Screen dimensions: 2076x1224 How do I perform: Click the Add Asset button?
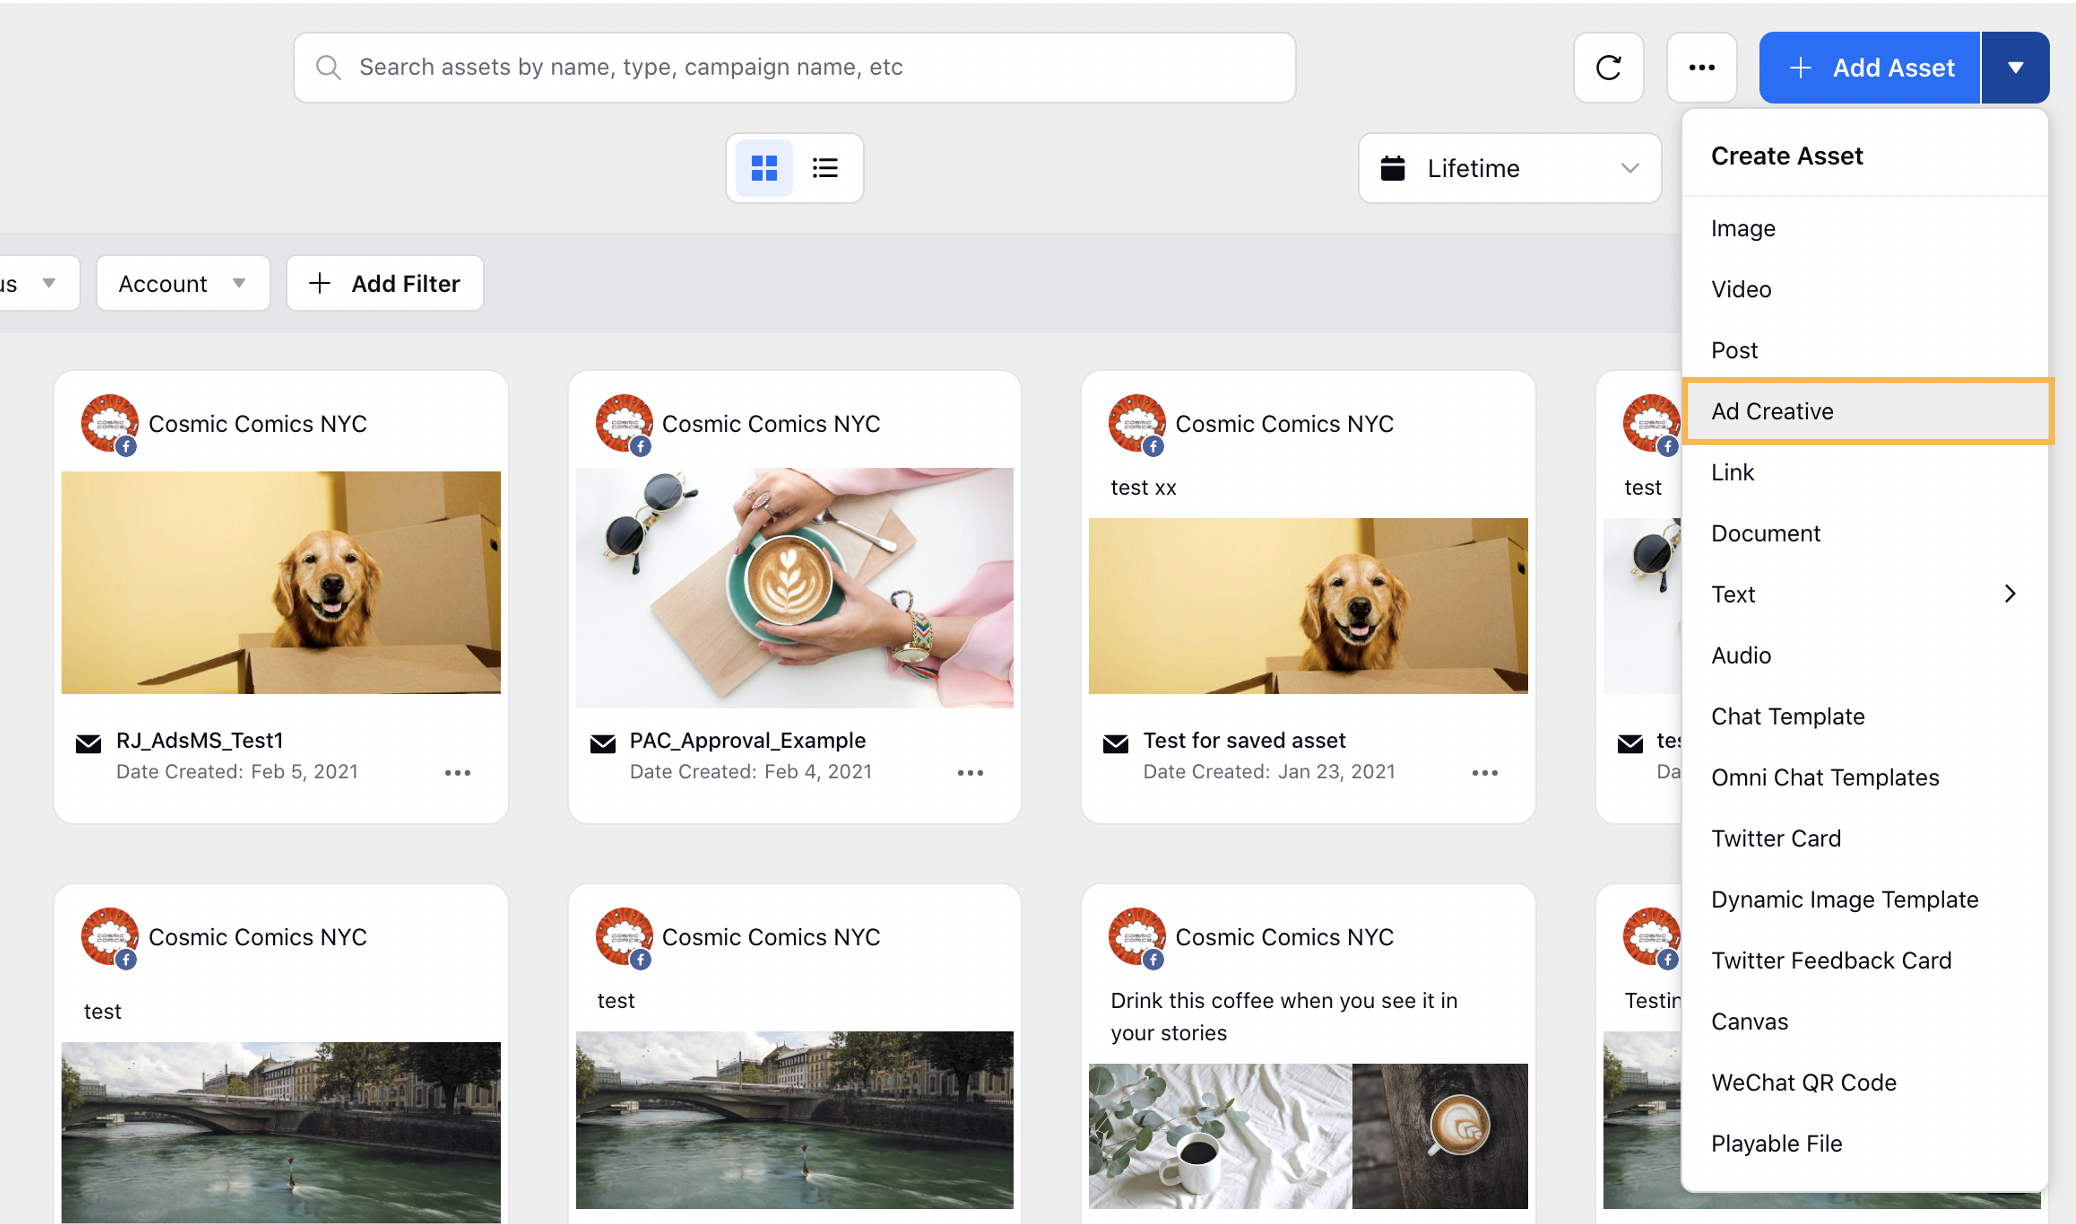1868,67
